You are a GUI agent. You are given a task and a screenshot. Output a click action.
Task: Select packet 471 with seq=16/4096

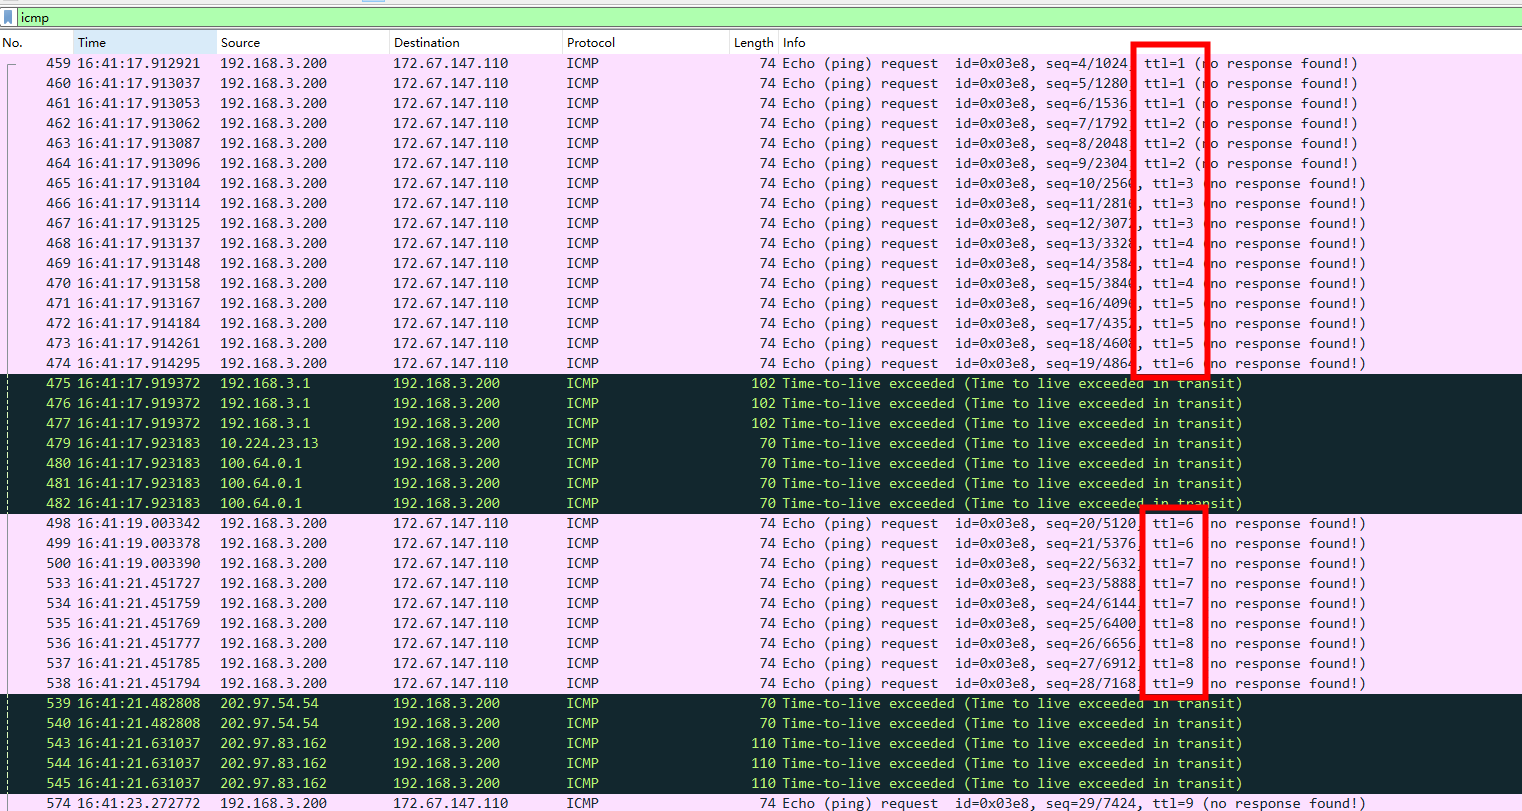[x=761, y=303]
